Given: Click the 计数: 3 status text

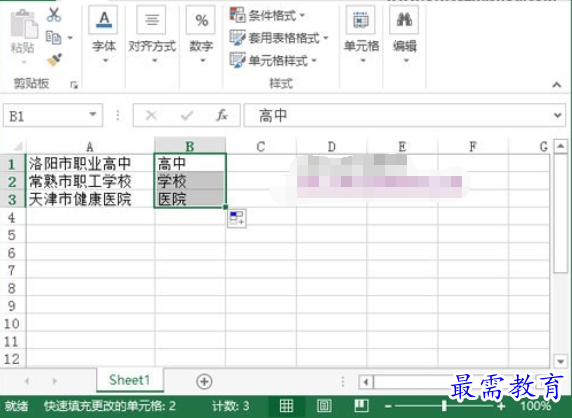Looking at the screenshot, I should click(x=231, y=406).
